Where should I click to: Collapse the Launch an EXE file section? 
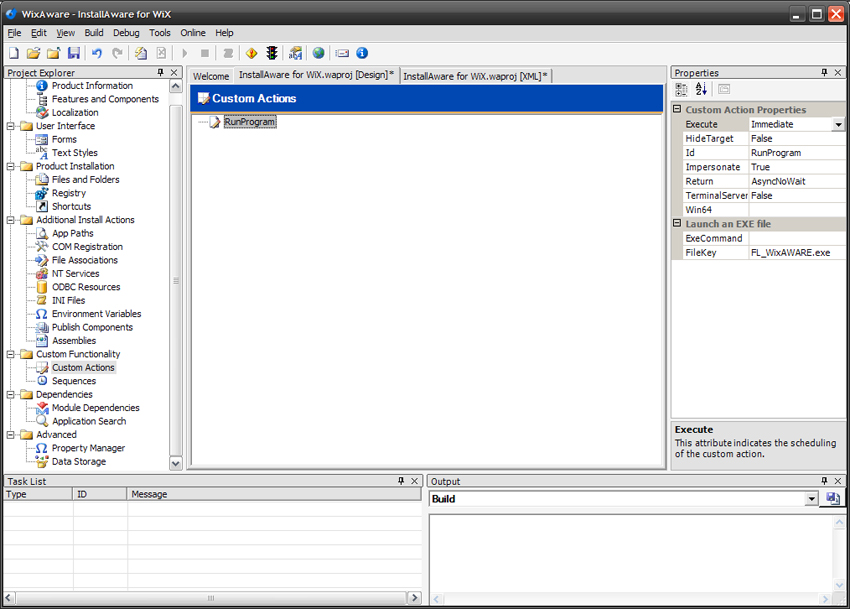pyautogui.click(x=677, y=223)
